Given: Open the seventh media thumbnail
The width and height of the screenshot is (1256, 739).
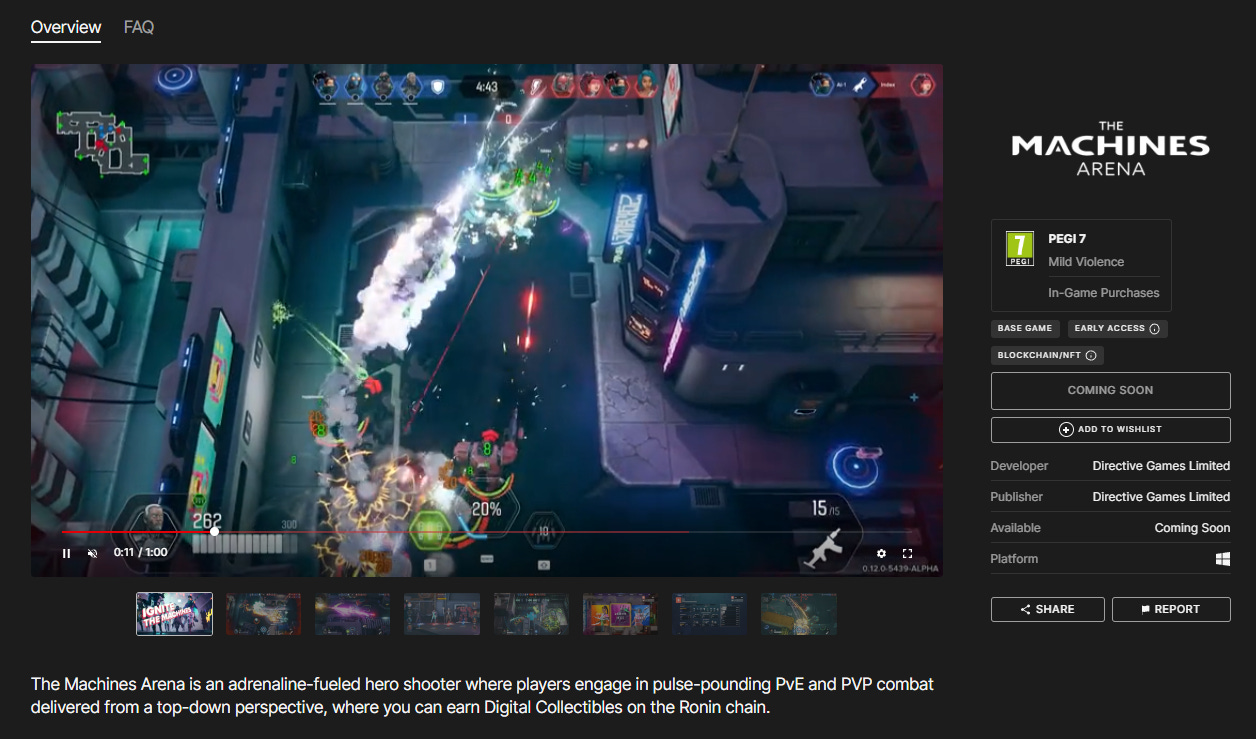Looking at the screenshot, I should point(710,614).
